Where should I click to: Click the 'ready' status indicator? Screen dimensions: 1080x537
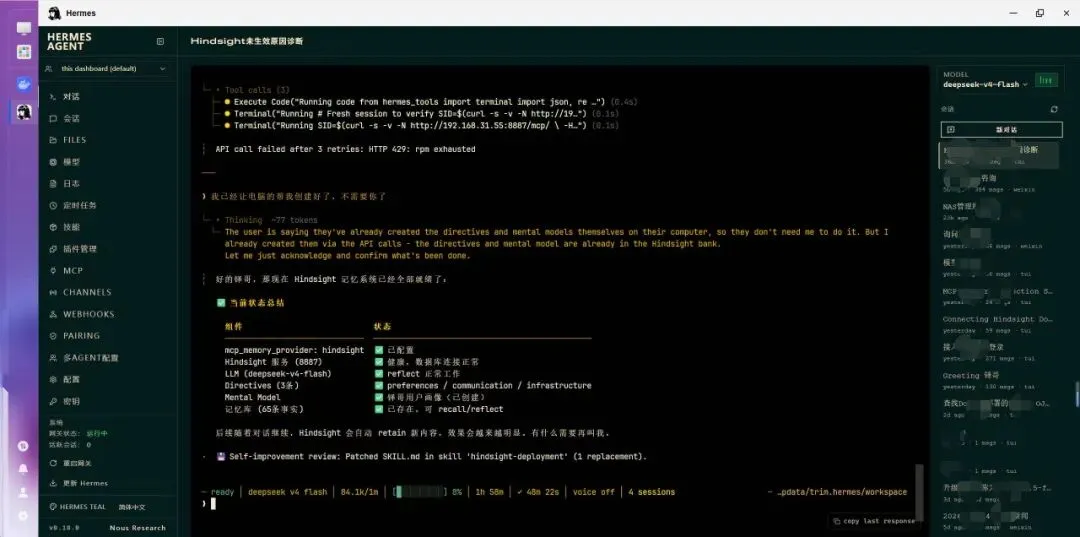(x=222, y=492)
